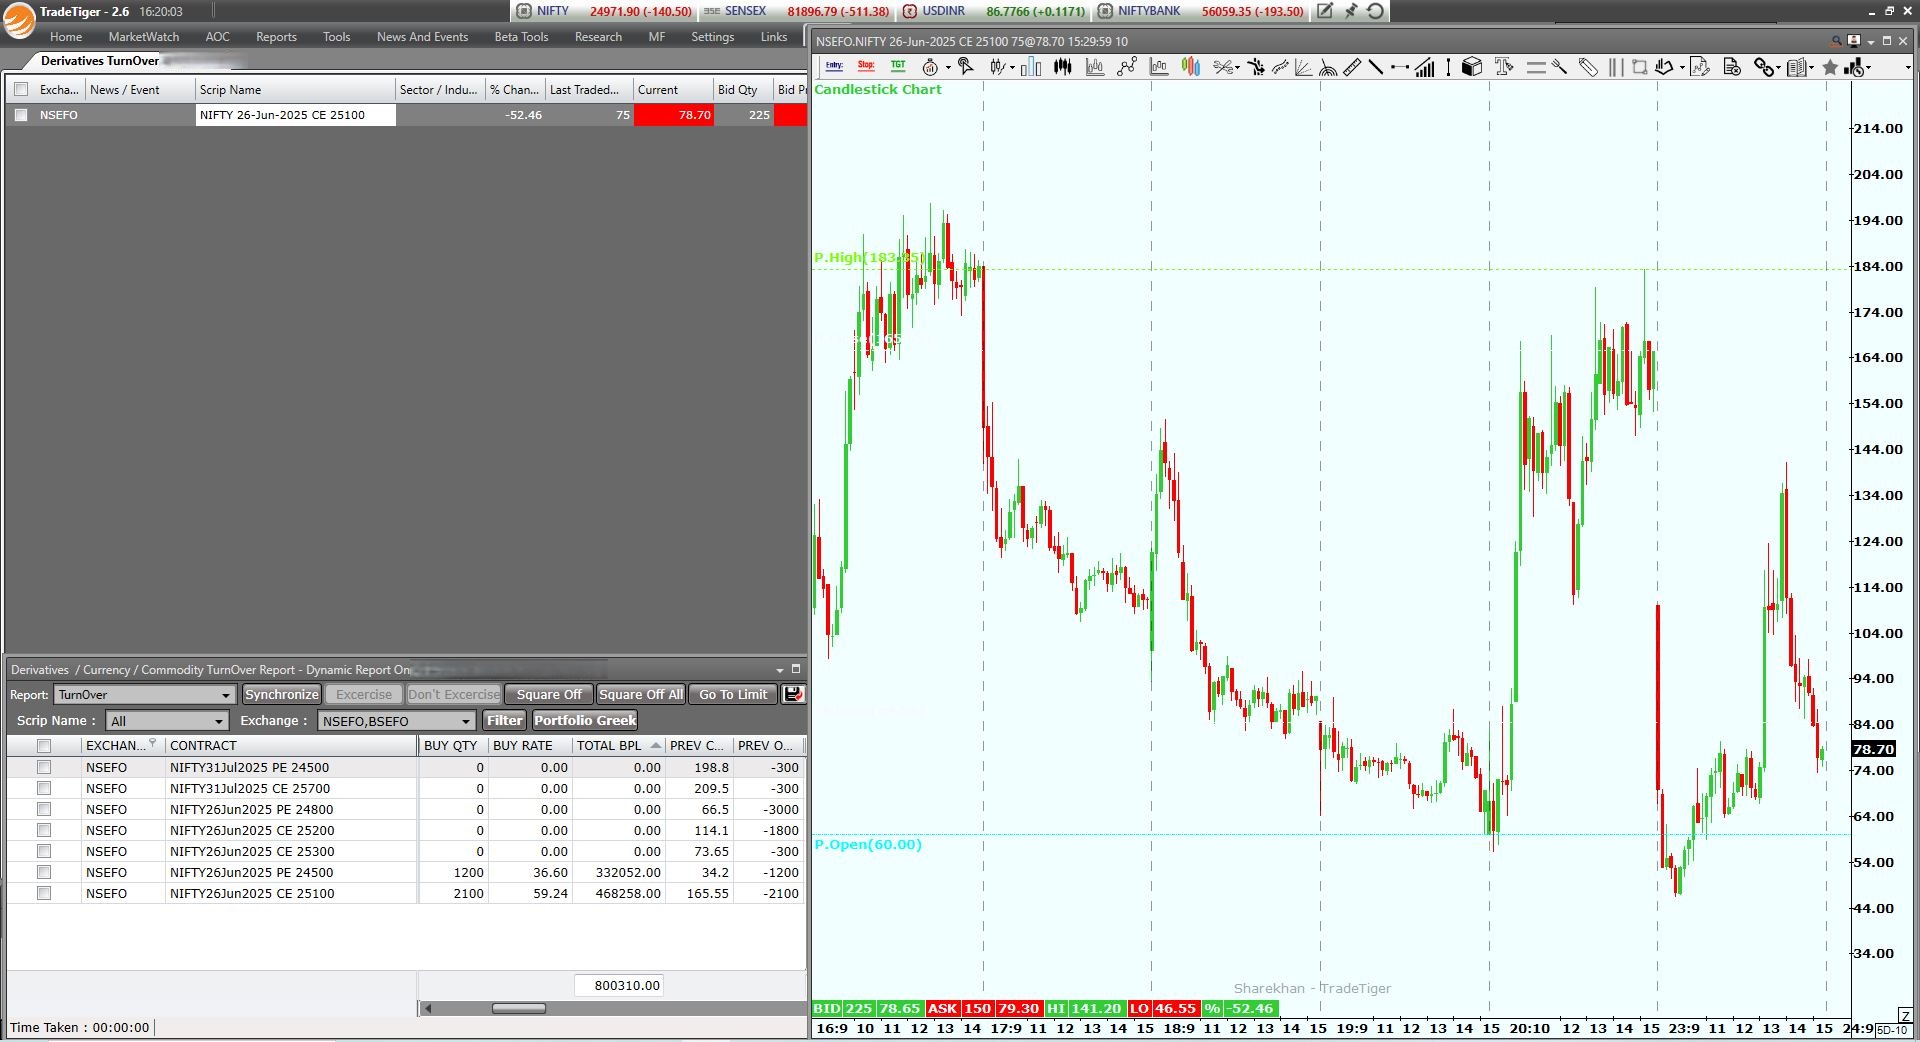Select the vertical line tool
The width and height of the screenshot is (1920, 1042).
coord(1448,67)
